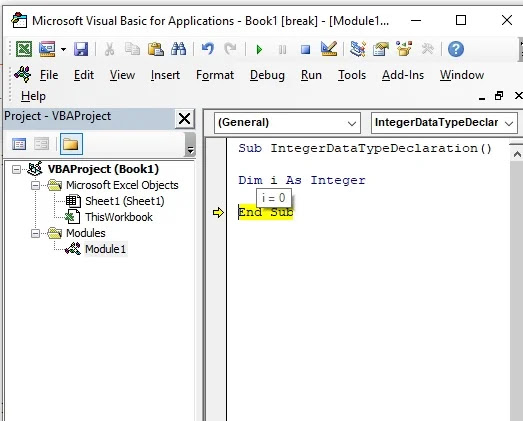523x421 pixels.
Task: Close the Project - VBAProject pane
Action: point(184,119)
